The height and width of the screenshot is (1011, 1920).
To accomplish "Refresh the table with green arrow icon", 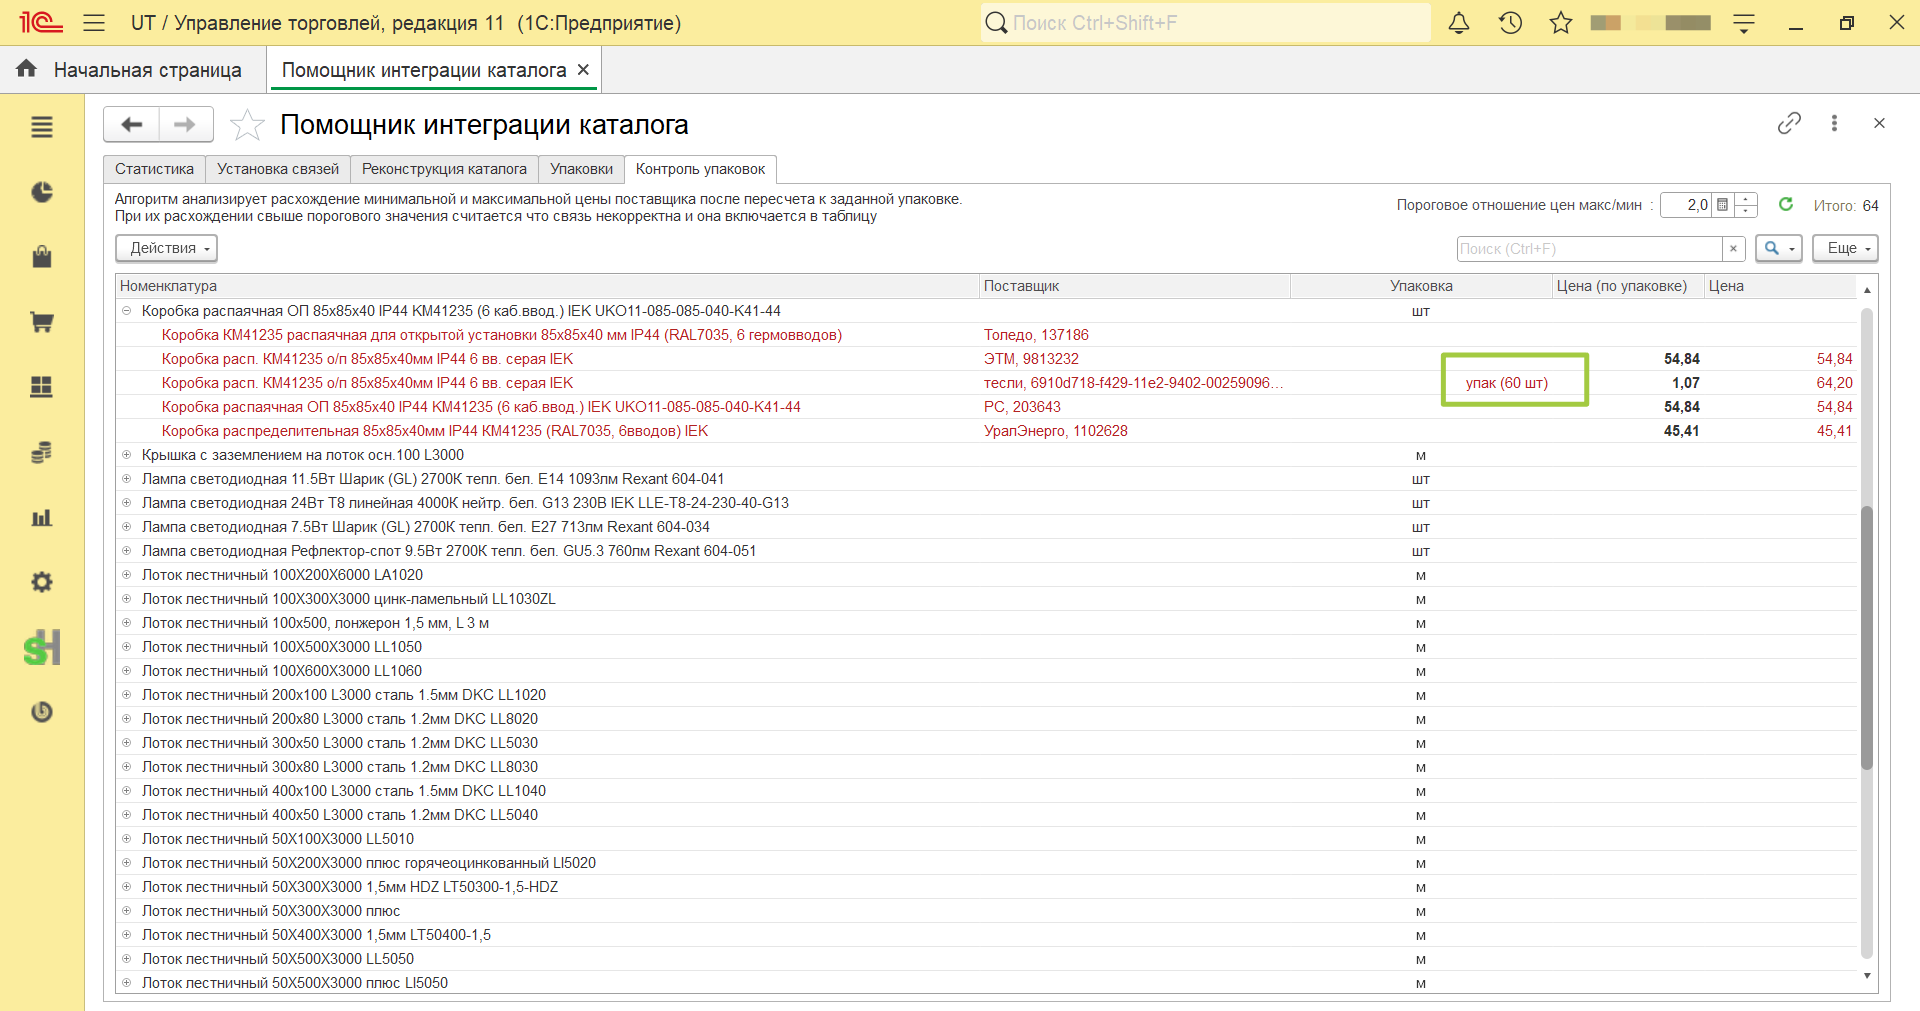I will [1786, 204].
